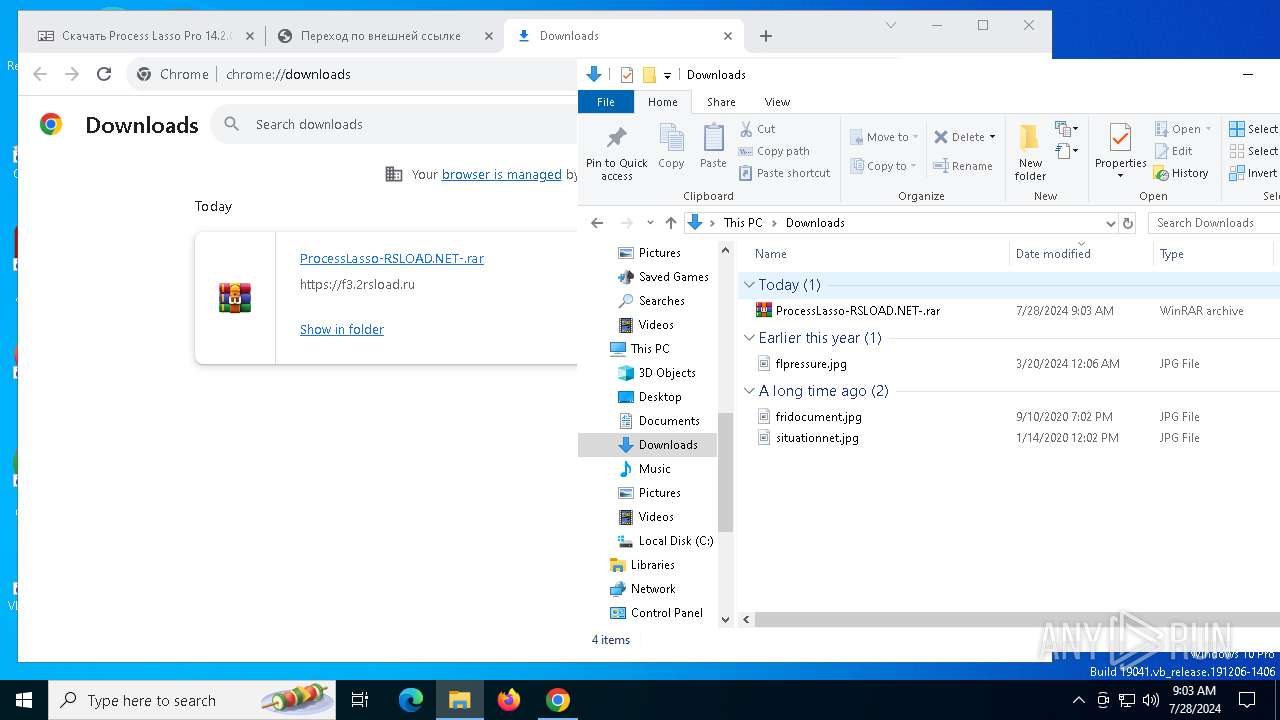This screenshot has height=720, width=1280.
Task: Open notification center icon
Action: [1248, 700]
